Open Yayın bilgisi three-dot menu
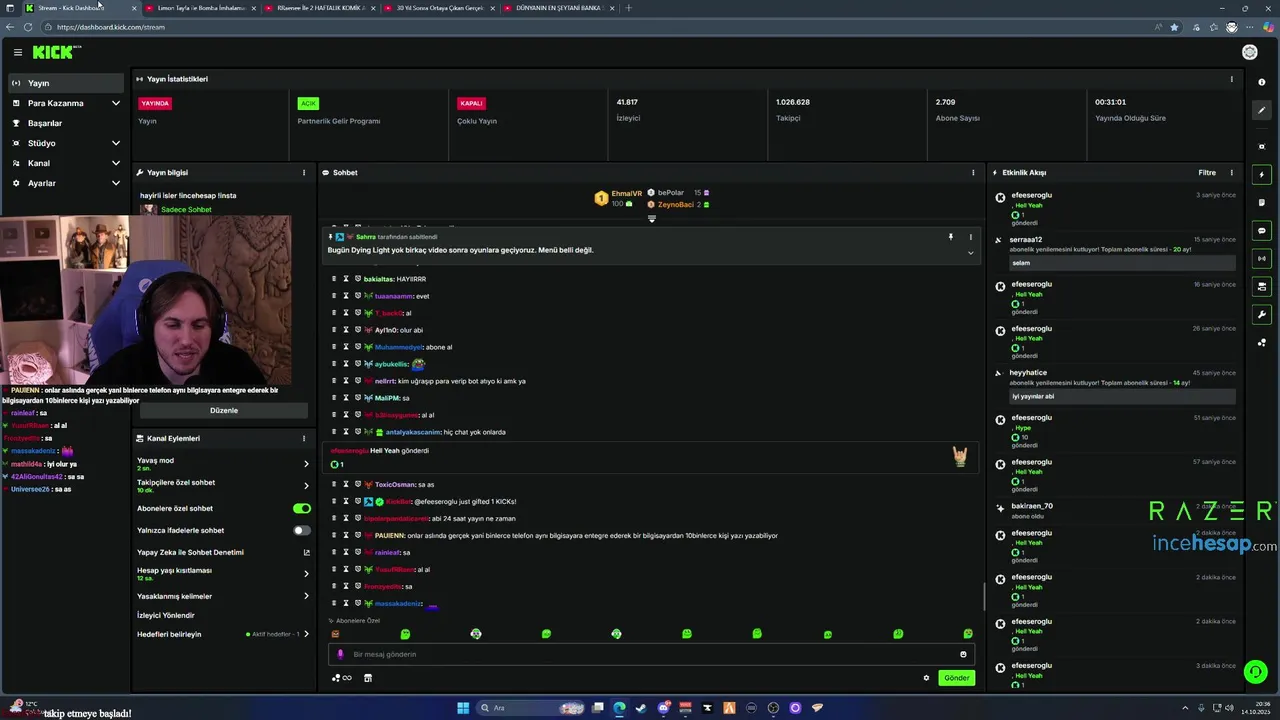 [304, 173]
